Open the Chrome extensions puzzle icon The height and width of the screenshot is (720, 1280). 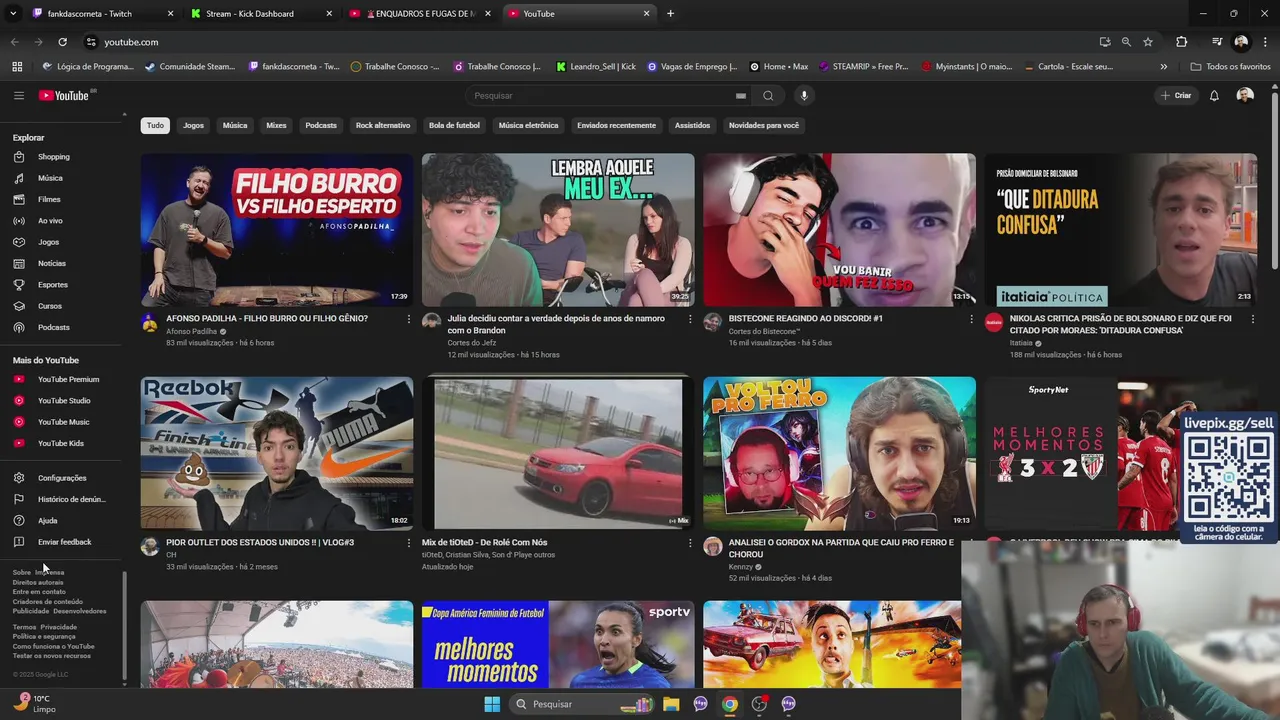pyautogui.click(x=1181, y=42)
